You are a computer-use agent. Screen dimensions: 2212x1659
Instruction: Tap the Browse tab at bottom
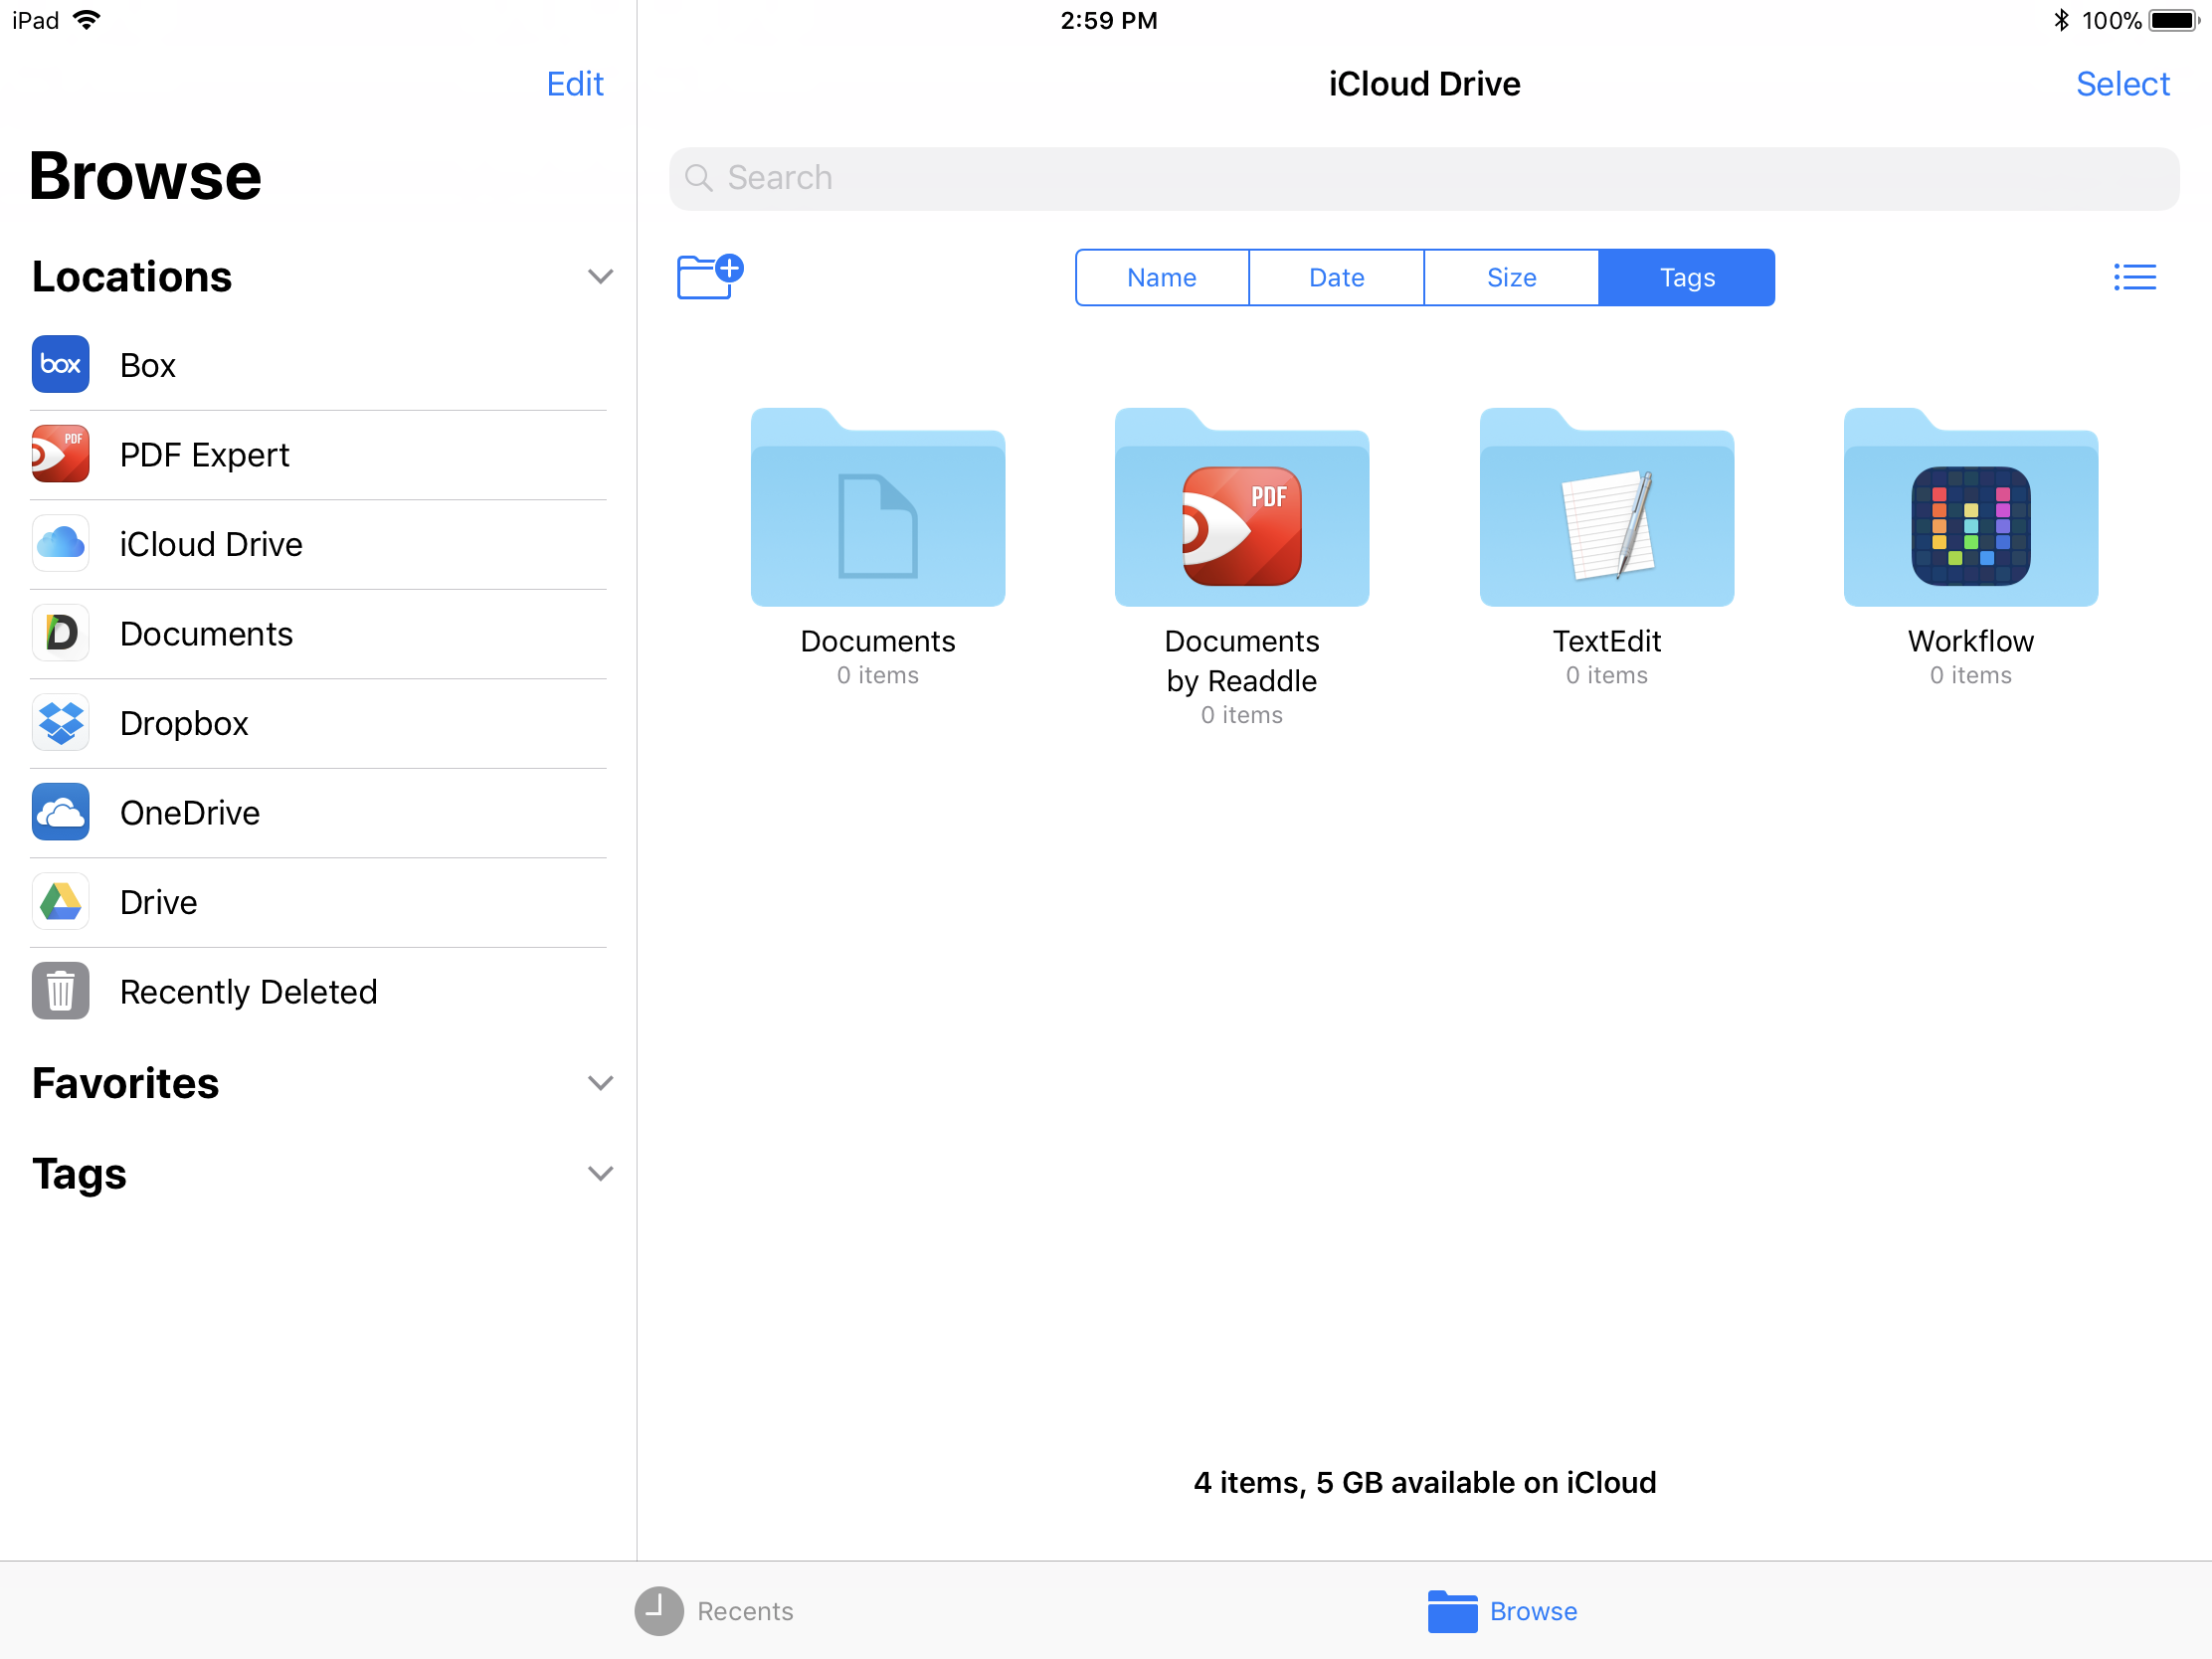click(x=1503, y=1610)
